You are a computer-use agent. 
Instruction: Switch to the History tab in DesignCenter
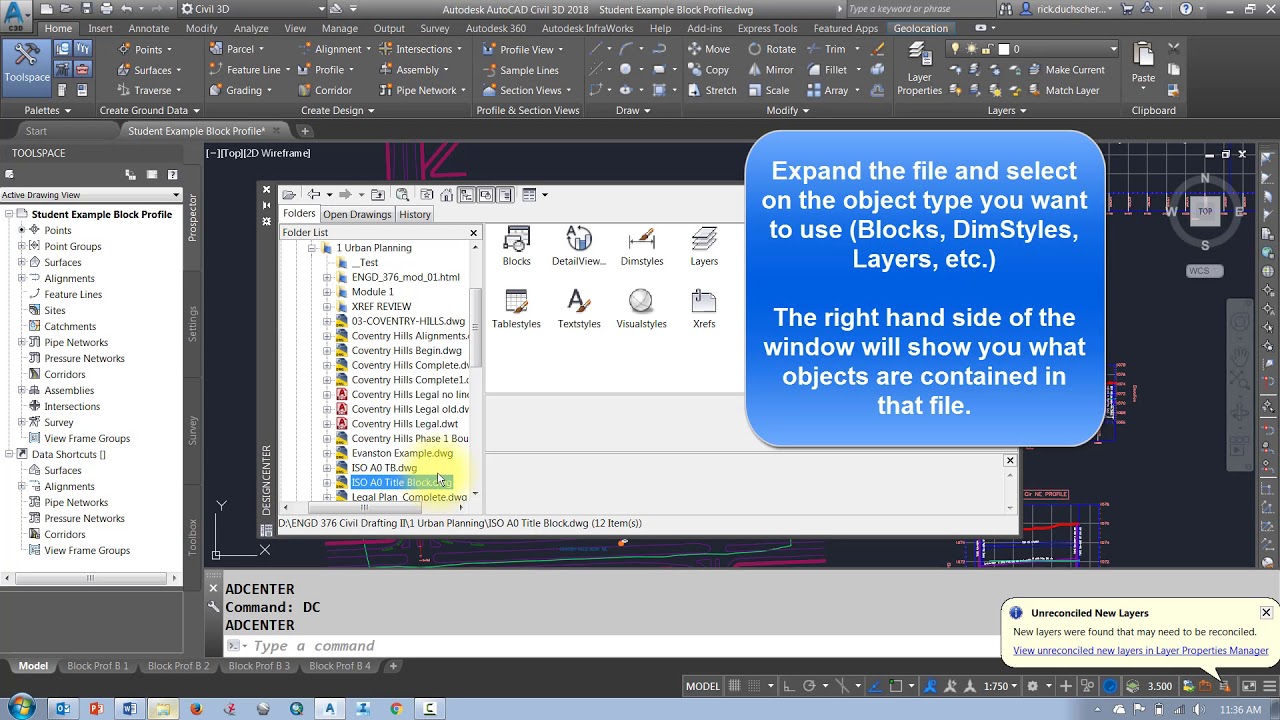pyautogui.click(x=414, y=214)
